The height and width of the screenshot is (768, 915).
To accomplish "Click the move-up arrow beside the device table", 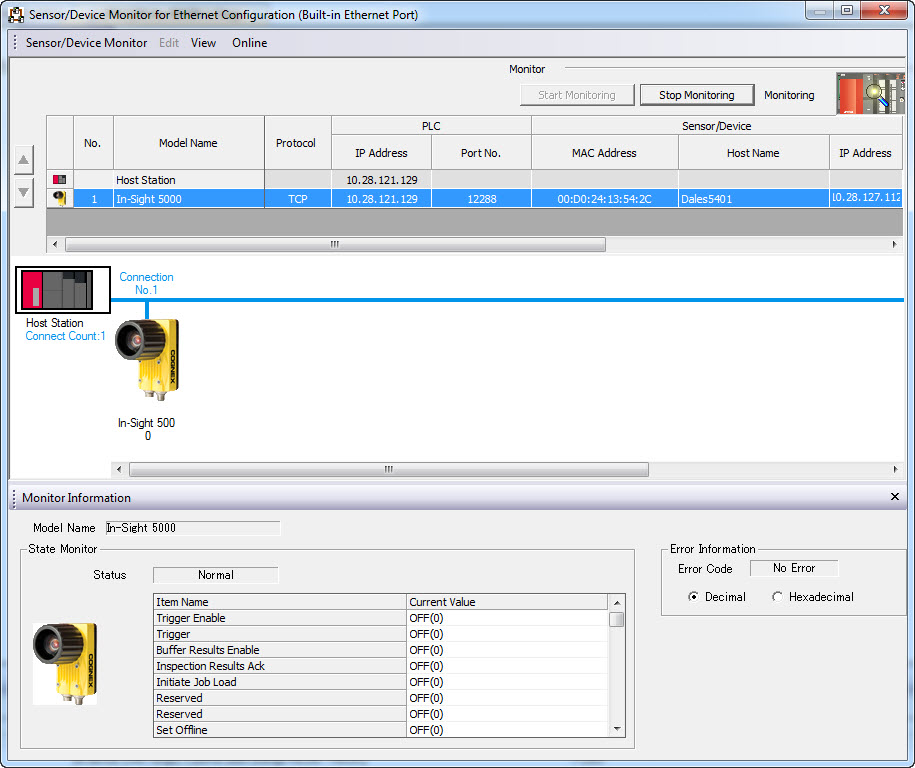I will [x=24, y=160].
